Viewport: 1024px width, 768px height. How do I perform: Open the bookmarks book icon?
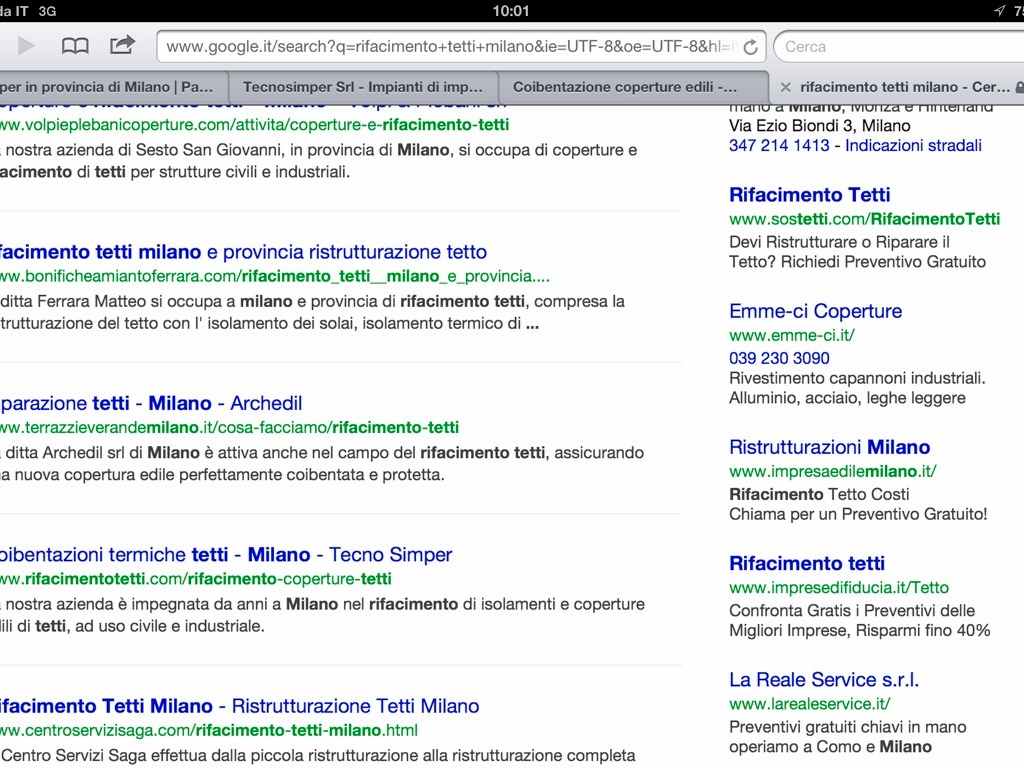(75, 46)
